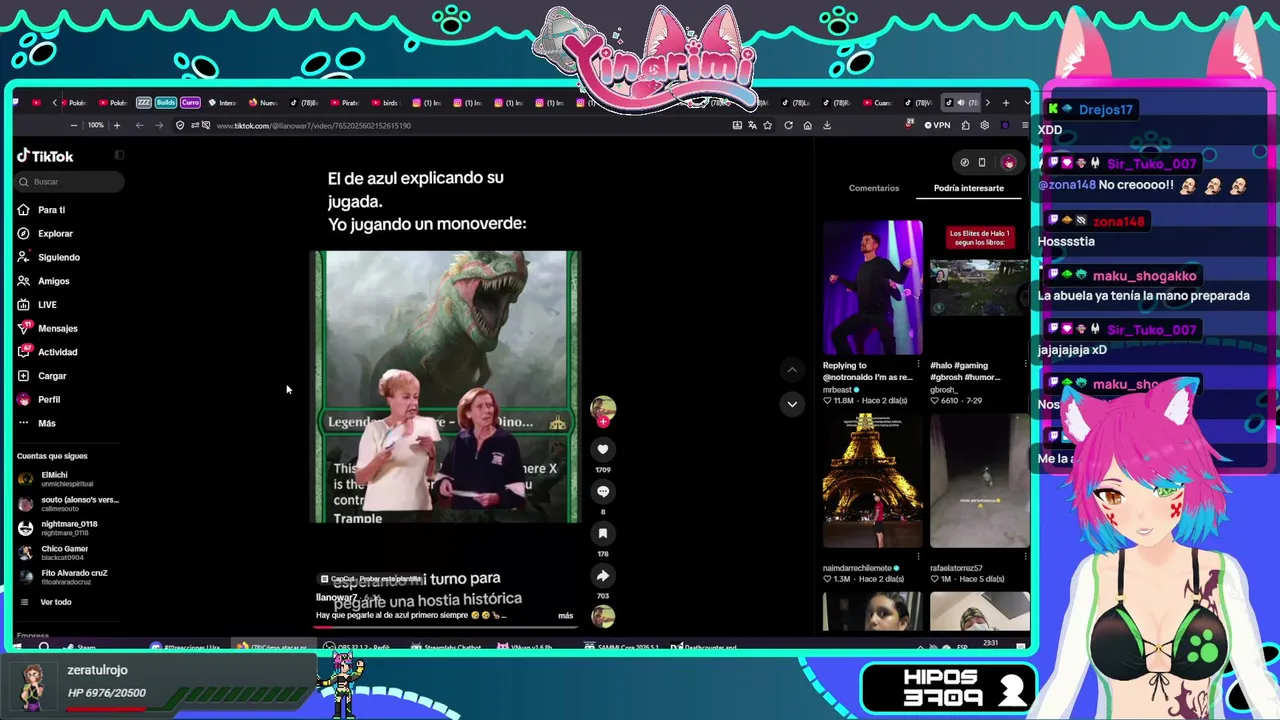1280x720 pixels.
Task: Open Eiffel Tower suggested video thumbnail
Action: 873,481
